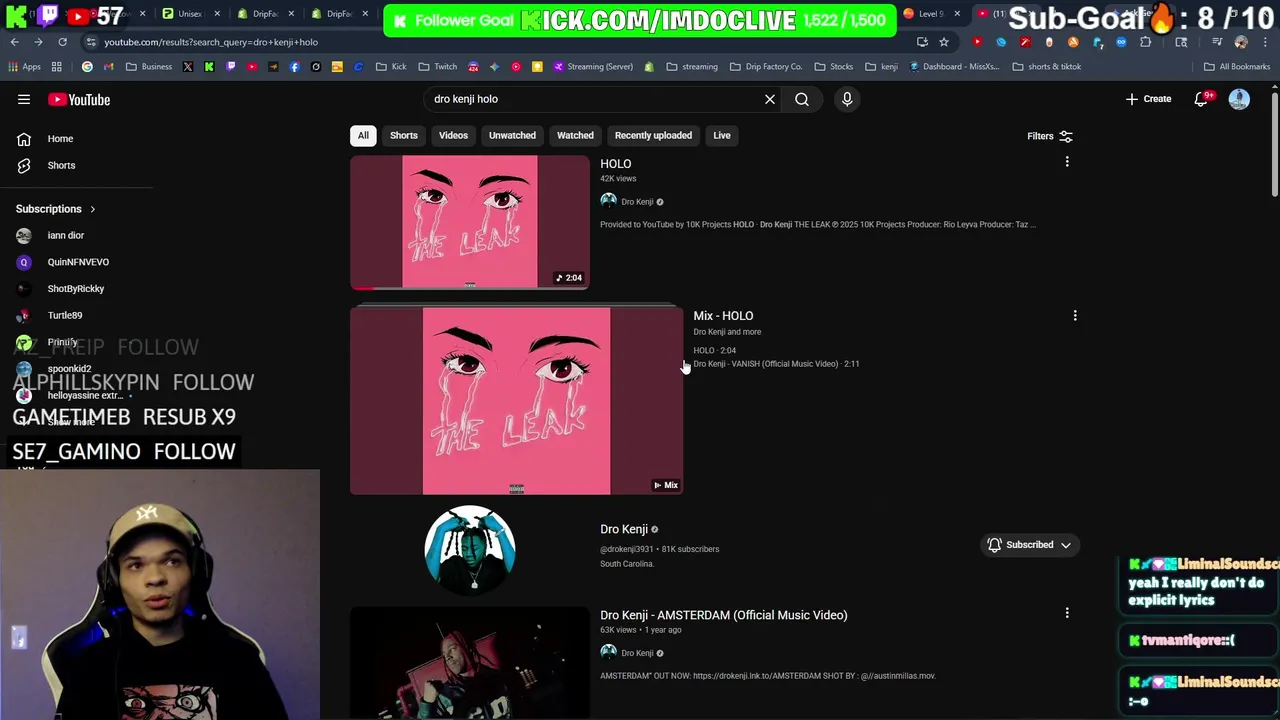The image size is (1280, 720).
Task: Open the HOLO video thumbnail
Action: tap(470, 222)
